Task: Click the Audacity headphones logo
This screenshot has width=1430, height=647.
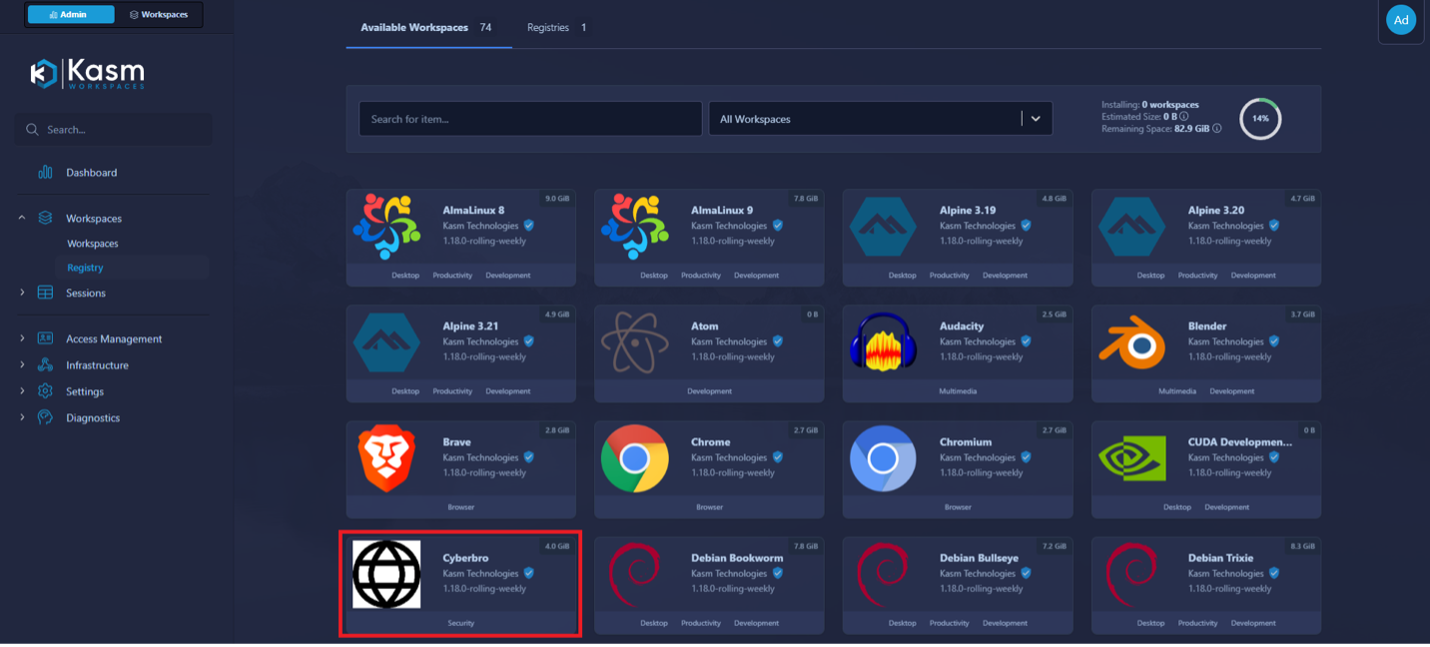Action: coord(883,342)
